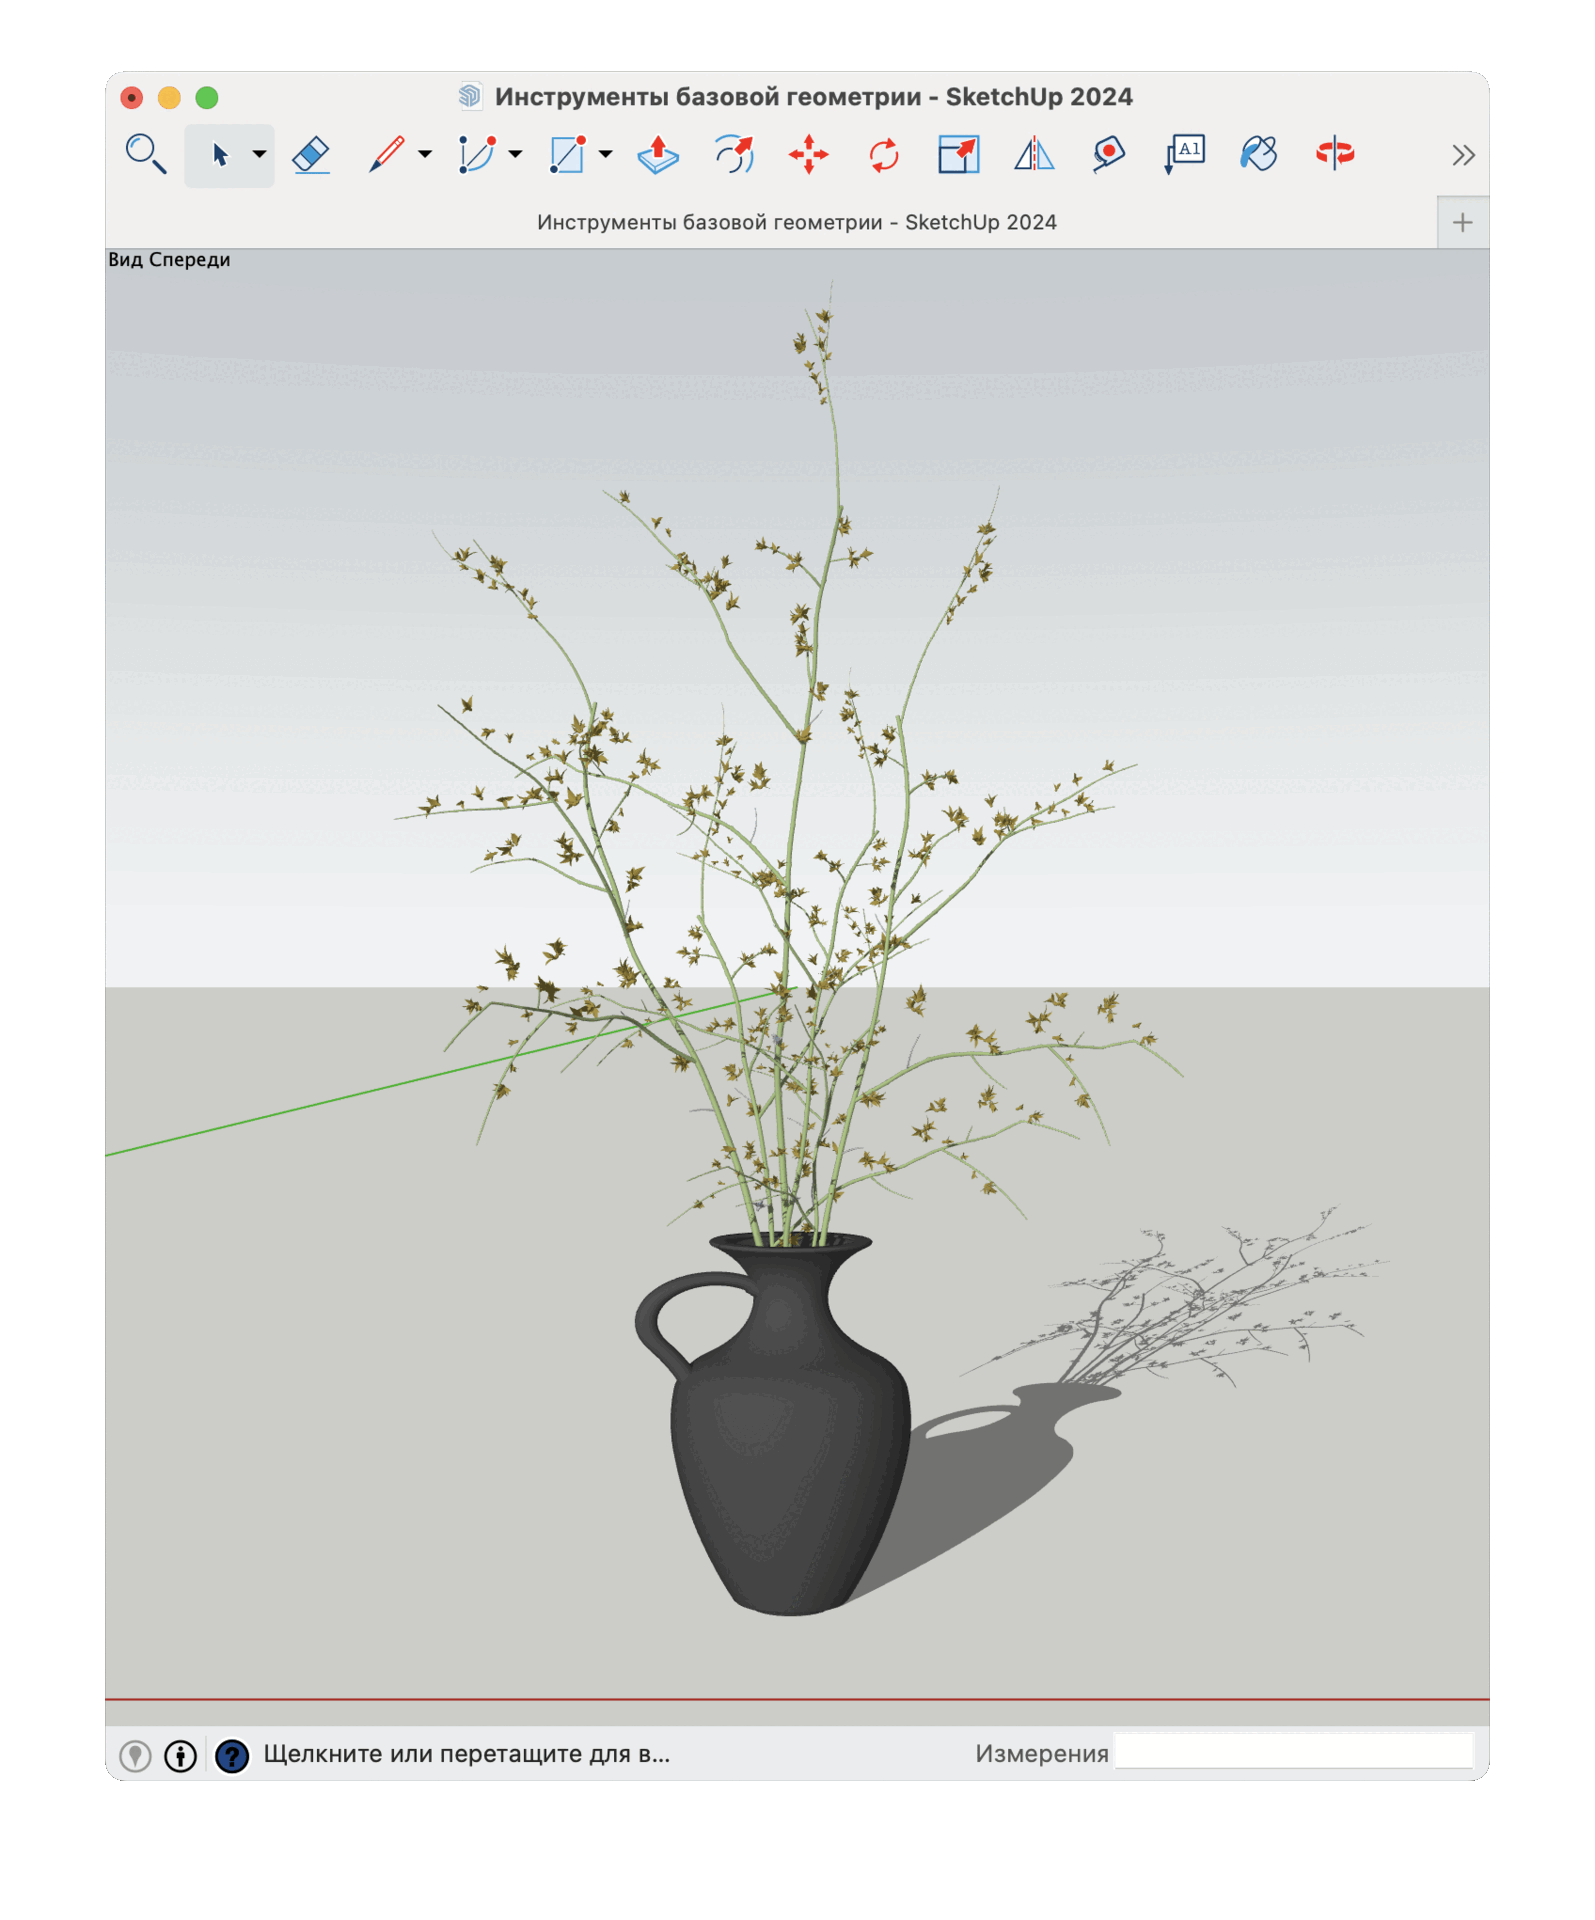Select the Flip mirror tool

pyautogui.click(x=1034, y=155)
